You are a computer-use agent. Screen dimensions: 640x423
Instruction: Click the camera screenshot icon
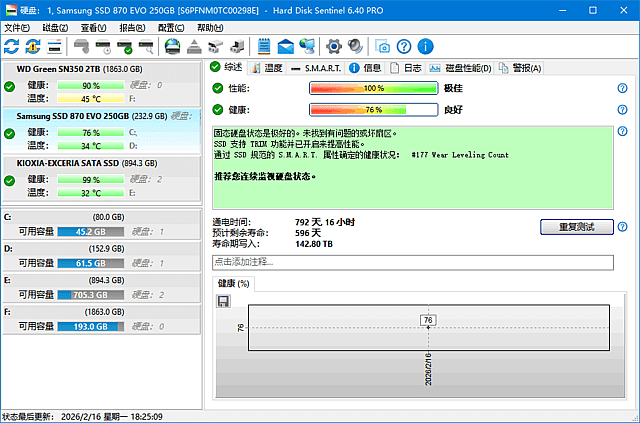click(x=383, y=46)
